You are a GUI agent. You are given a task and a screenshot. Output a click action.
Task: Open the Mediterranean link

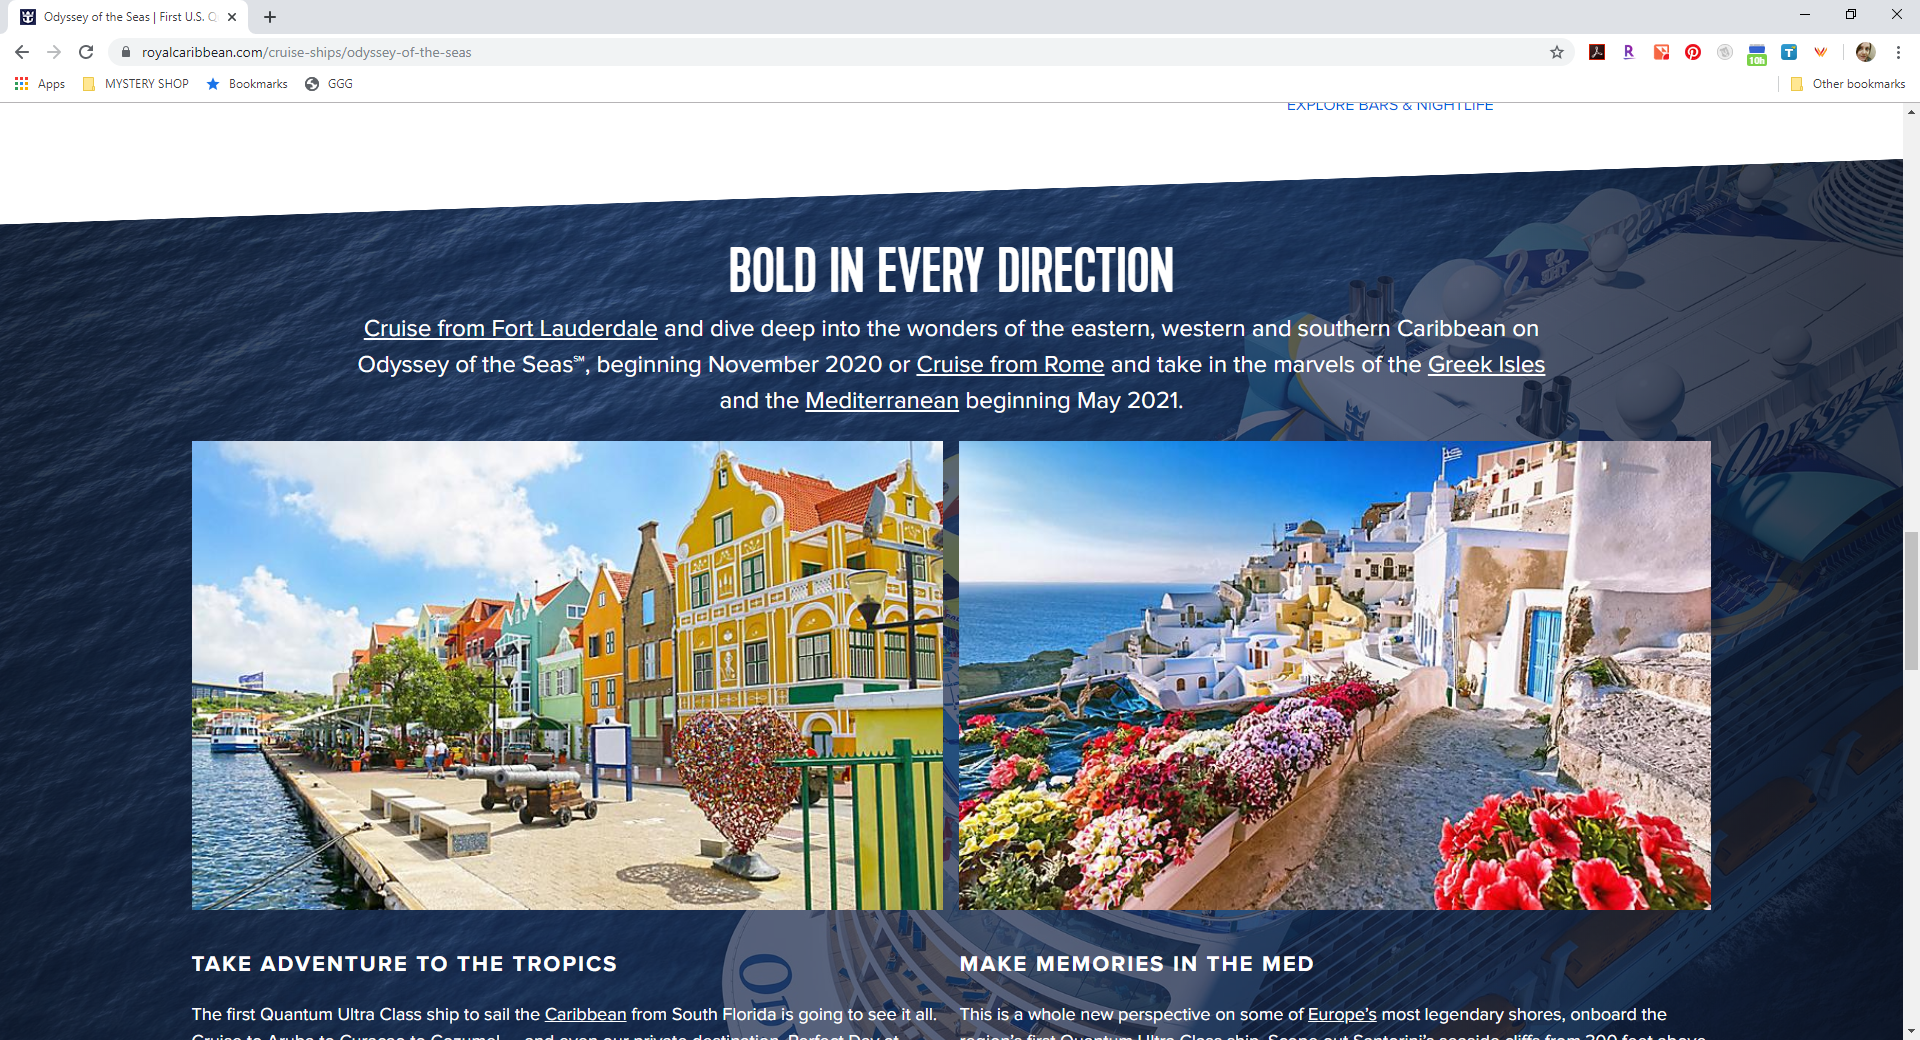[882, 401]
